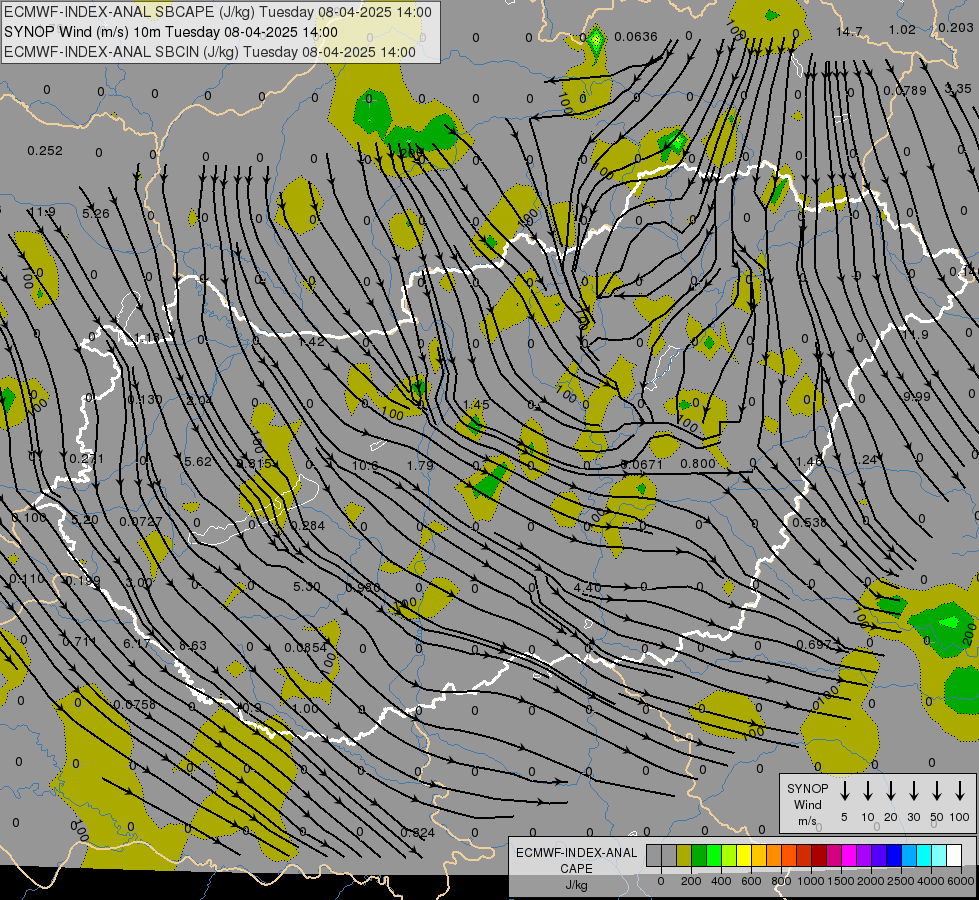Pick the white swatch ending the CAPE legend
979x900 pixels.
point(954,855)
